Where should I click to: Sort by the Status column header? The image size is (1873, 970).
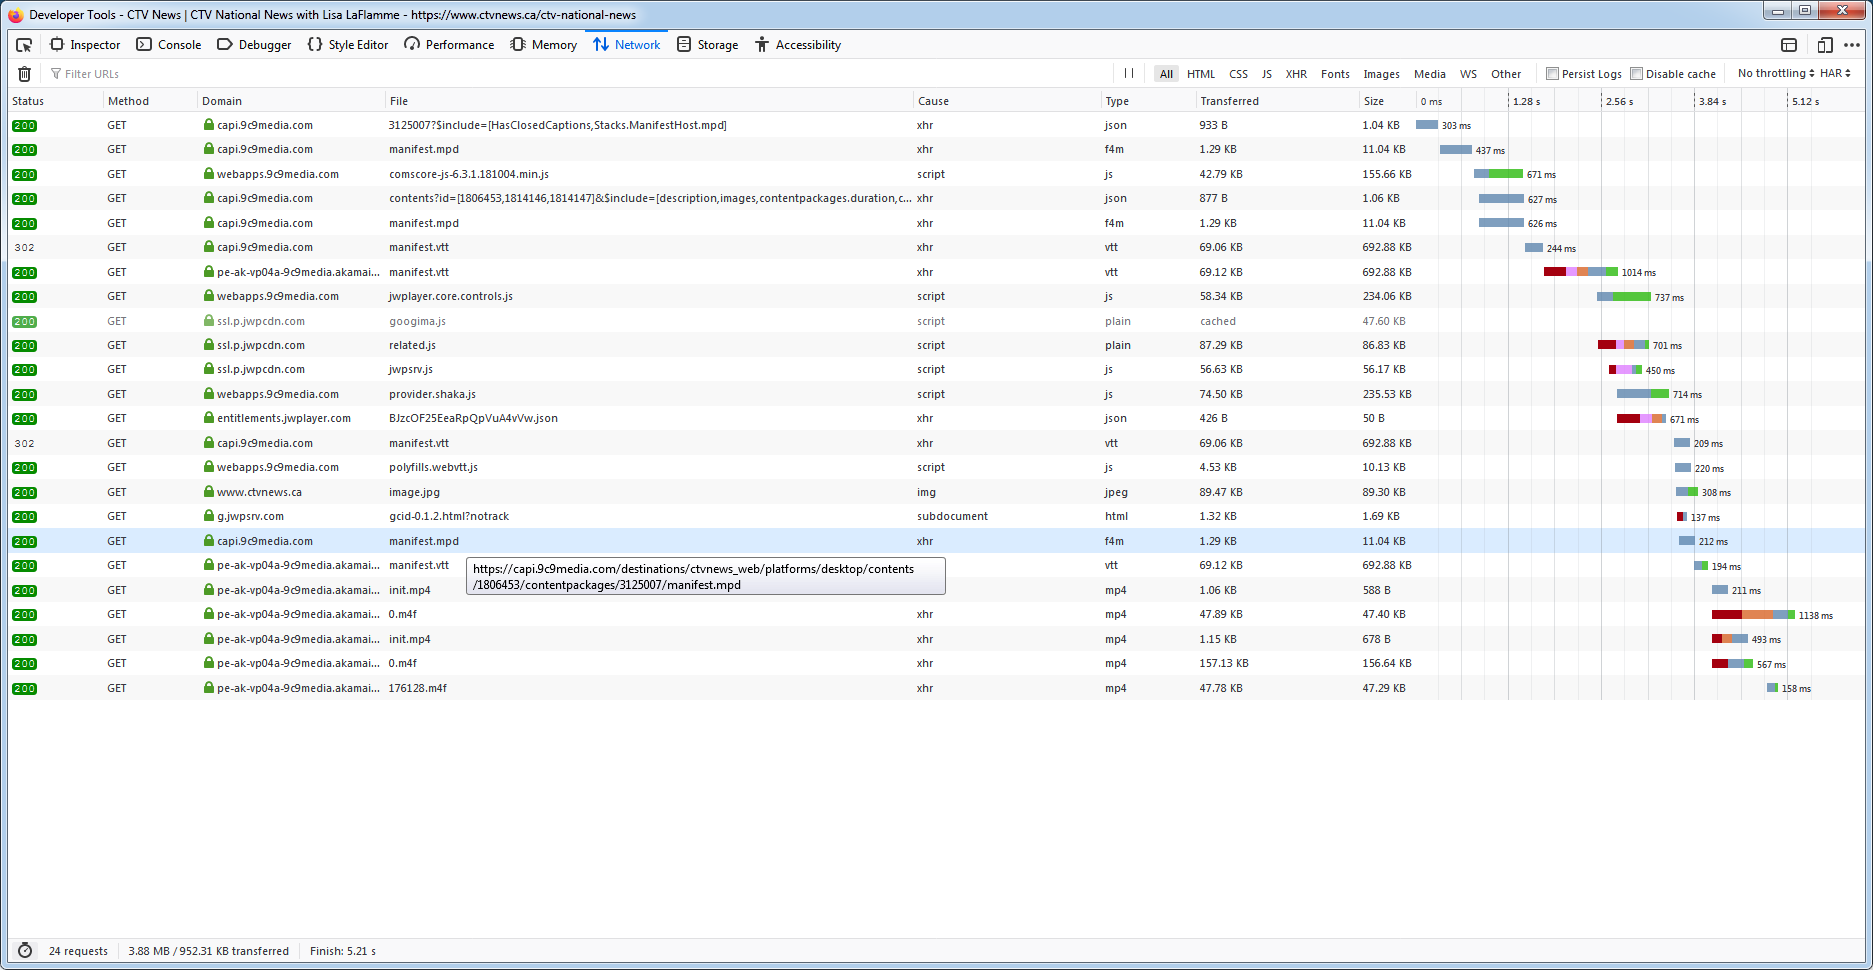click(x=56, y=101)
